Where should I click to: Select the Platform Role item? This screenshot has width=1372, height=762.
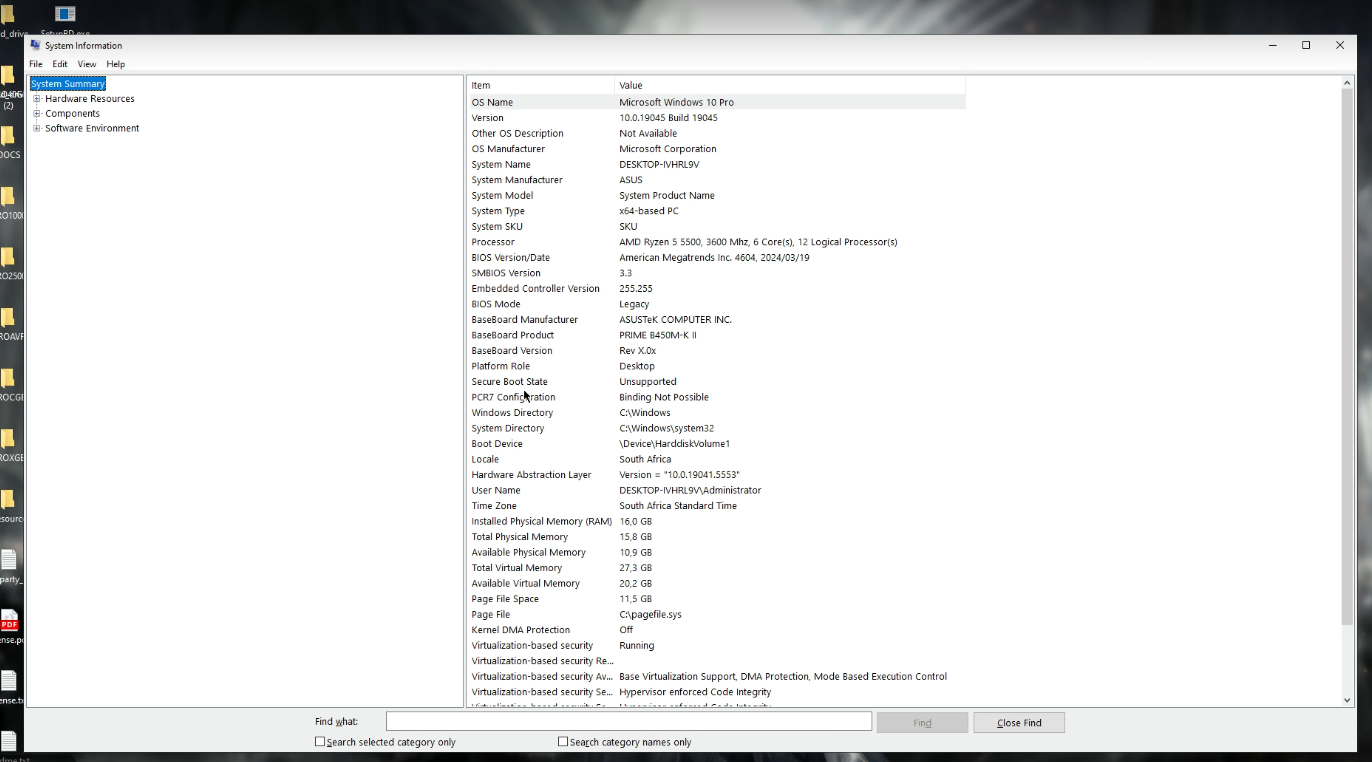pos(500,366)
